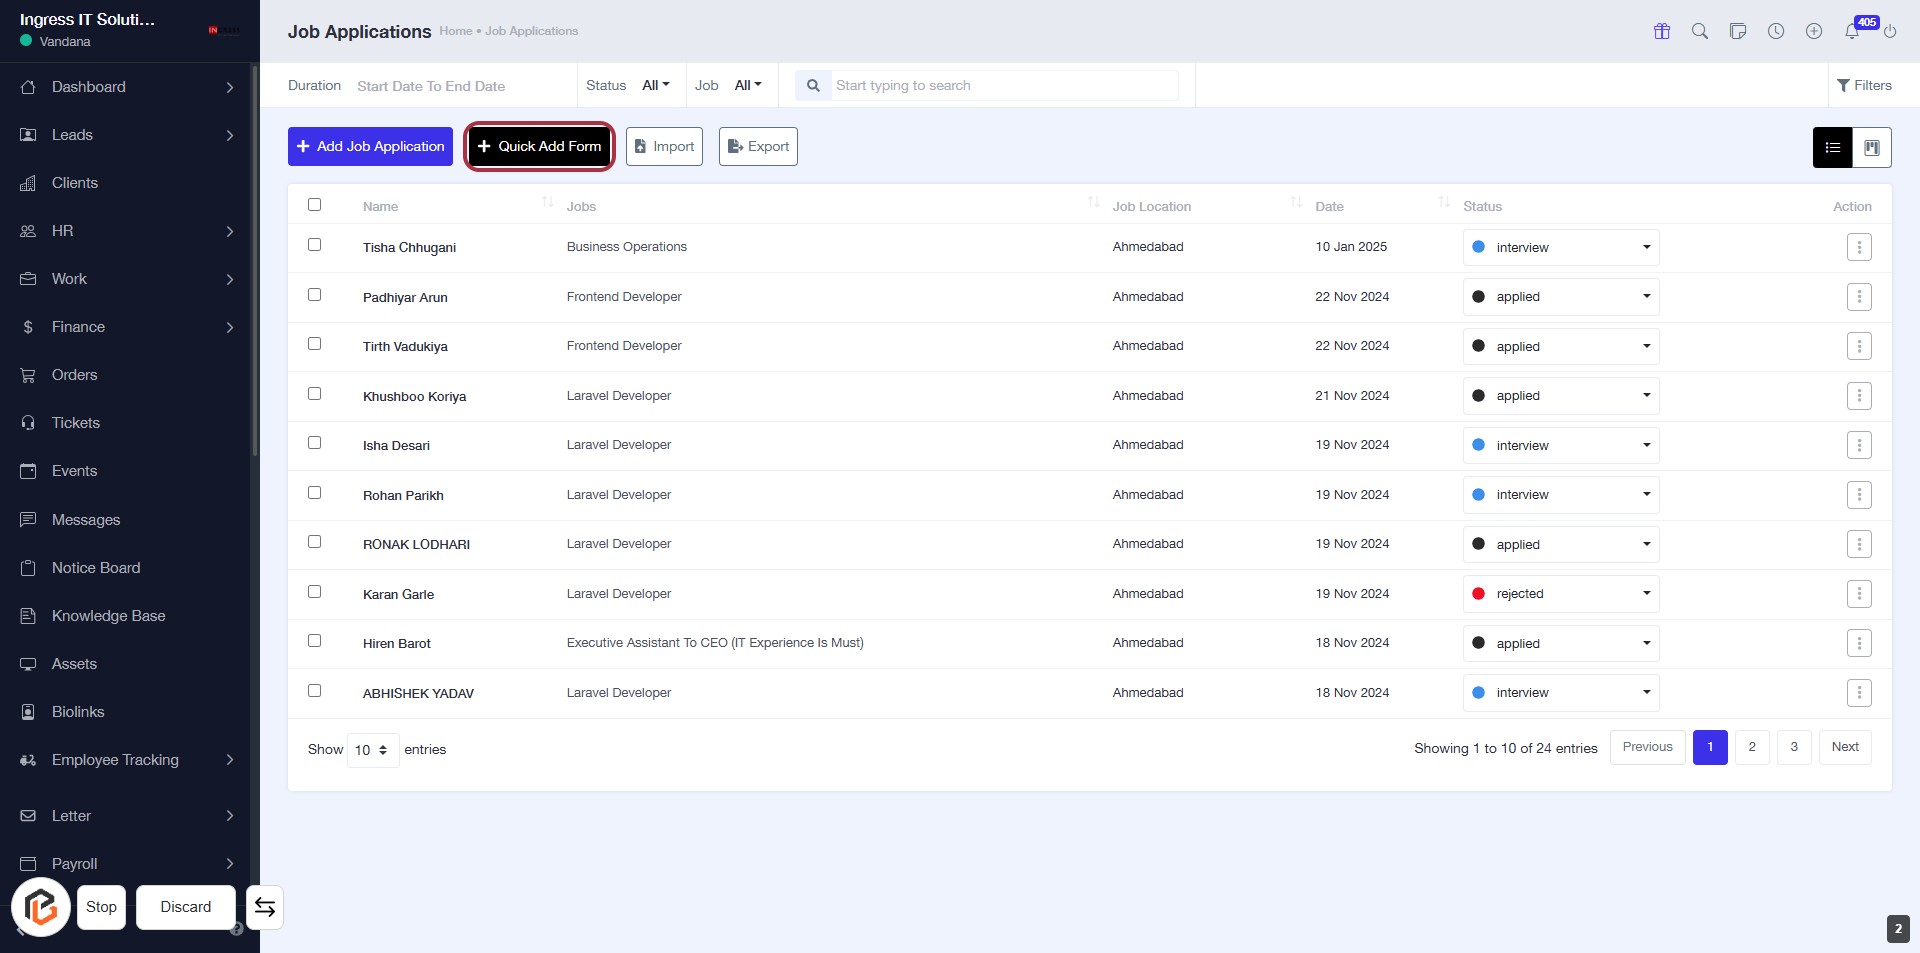
Task: Click the gift icon in top header
Action: click(x=1661, y=31)
